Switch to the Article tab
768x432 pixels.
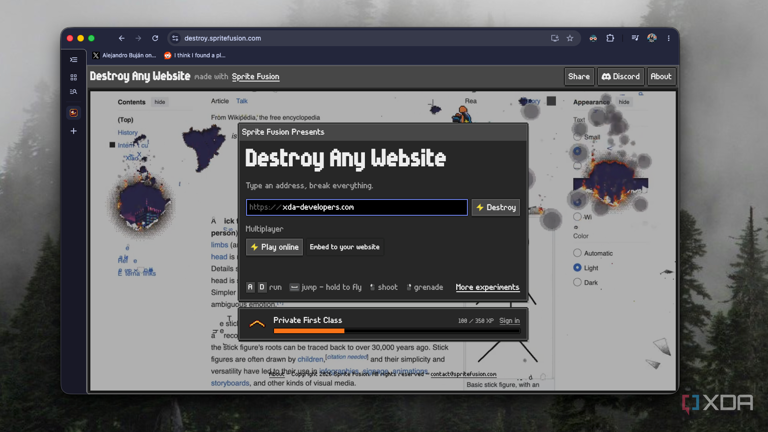click(220, 101)
